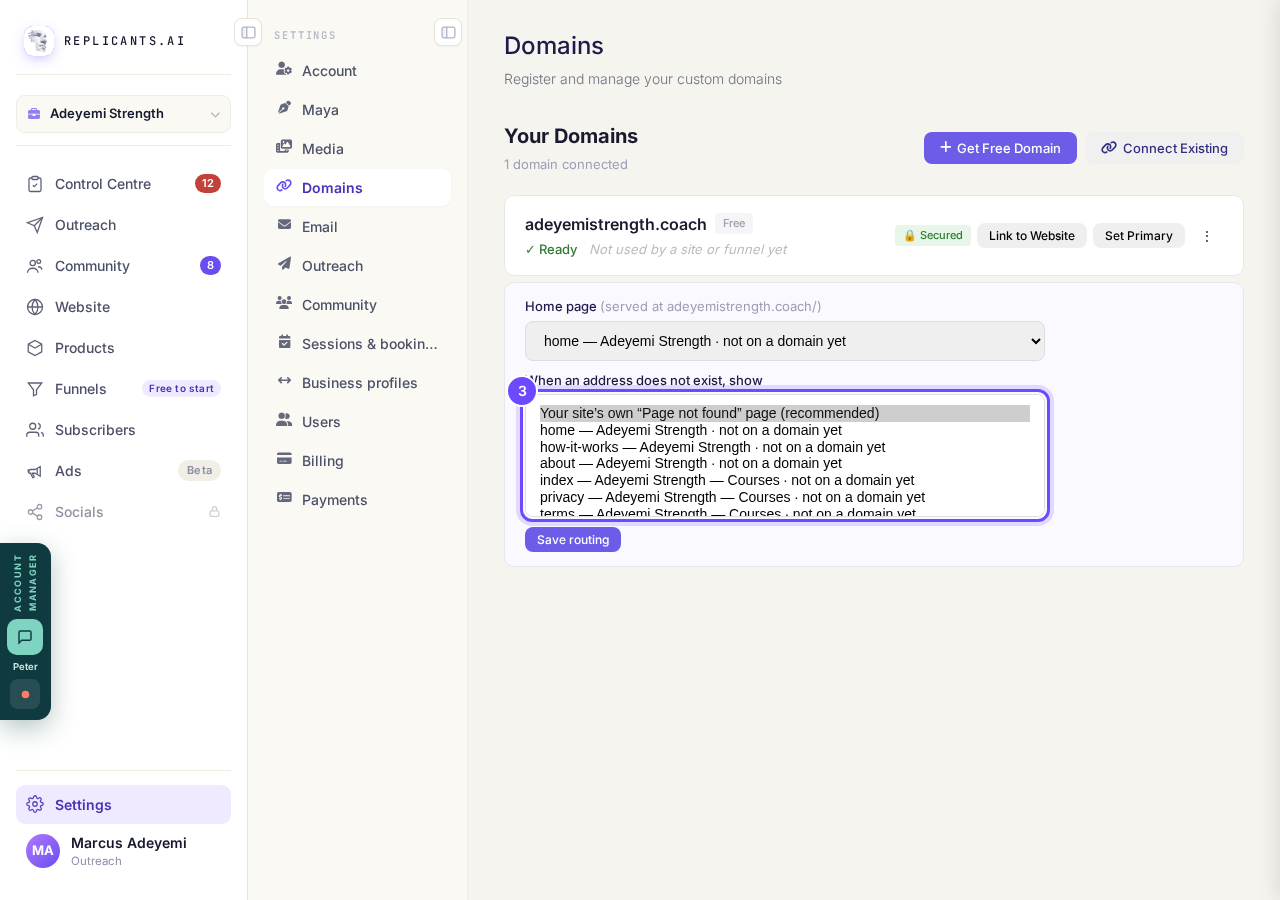Click the Users group icon
This screenshot has height=900, width=1280.
pyautogui.click(x=284, y=421)
